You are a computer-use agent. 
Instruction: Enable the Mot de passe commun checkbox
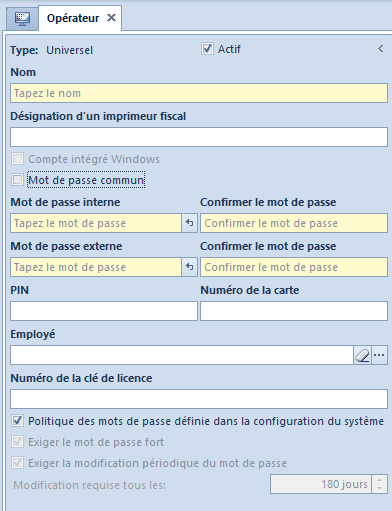click(x=17, y=180)
